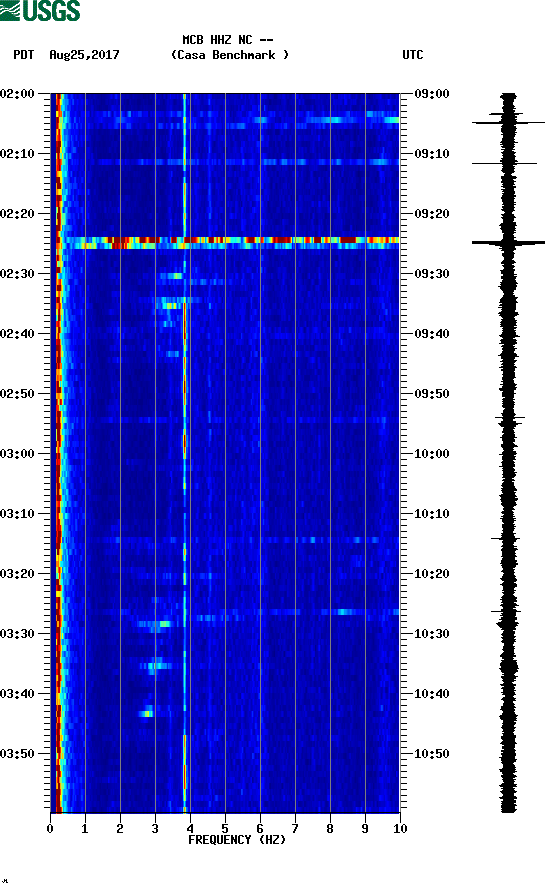This screenshot has height=892, width=552.
Task: Click the 03:30 PDT time label
Action: pyautogui.click(x=18, y=634)
